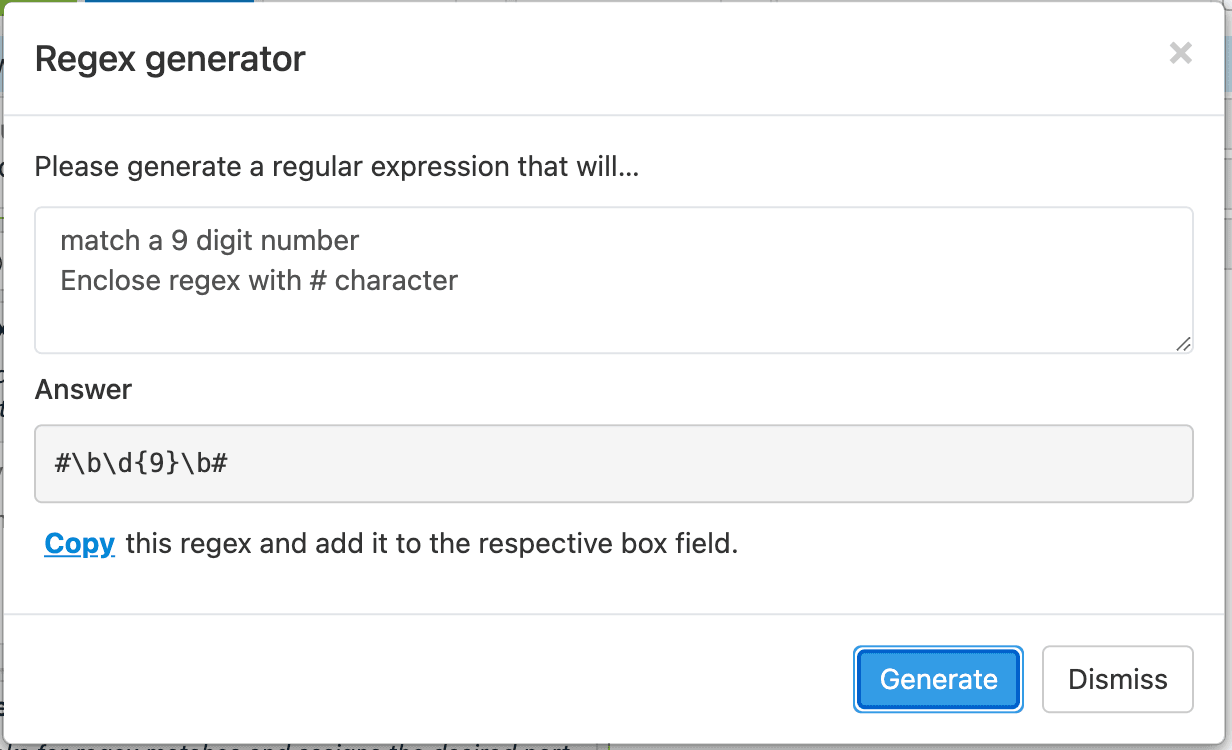Click the italic page text below the dialog
Viewport: 1232px width, 750px height.
[300, 746]
